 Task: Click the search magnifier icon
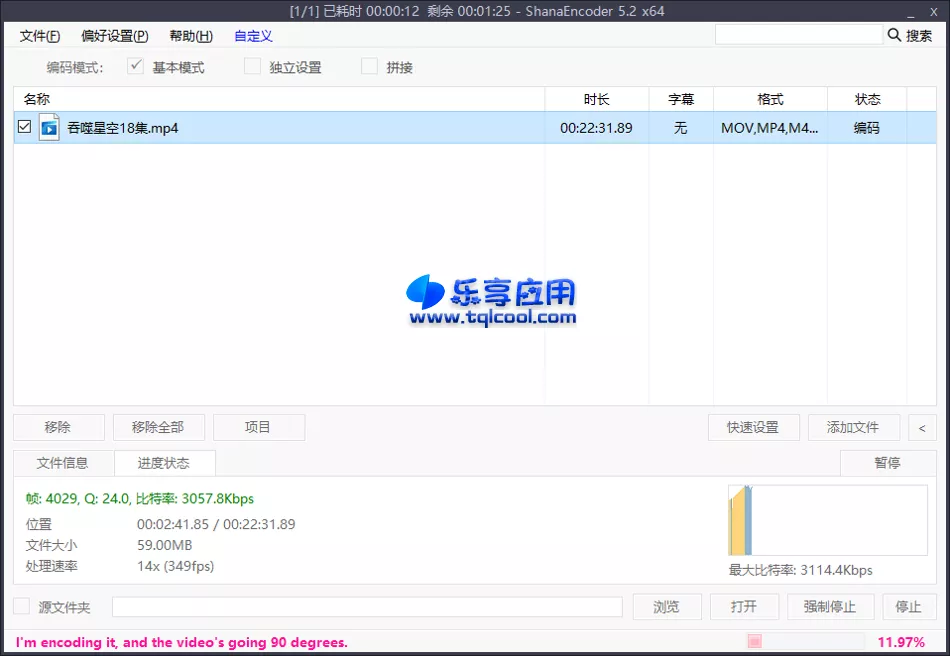(893, 34)
